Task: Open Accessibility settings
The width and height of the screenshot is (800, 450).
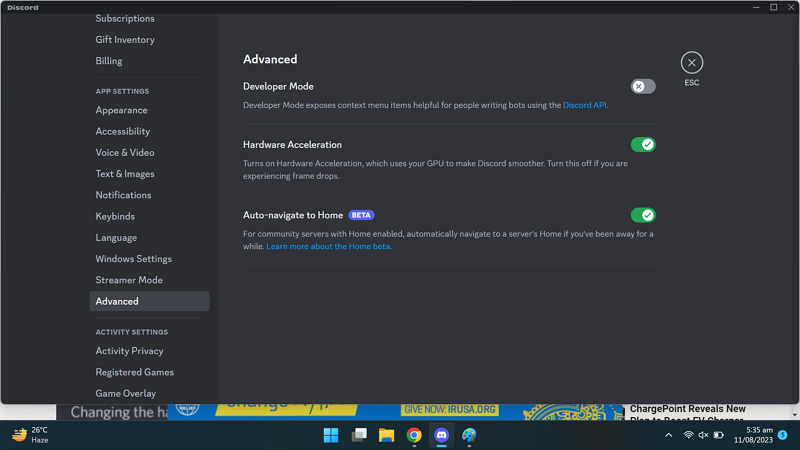Action: pos(122,132)
